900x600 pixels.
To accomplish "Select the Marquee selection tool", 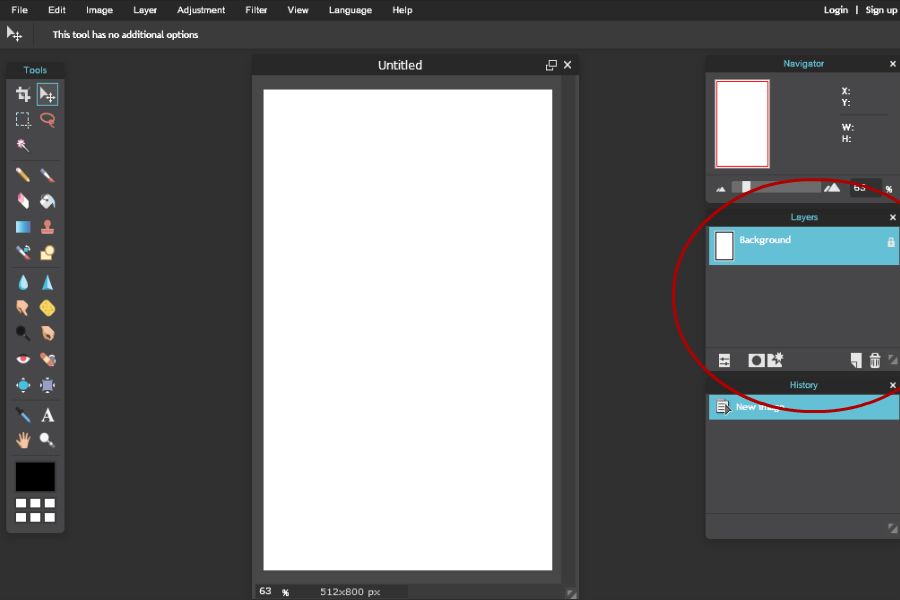I will [x=23, y=119].
